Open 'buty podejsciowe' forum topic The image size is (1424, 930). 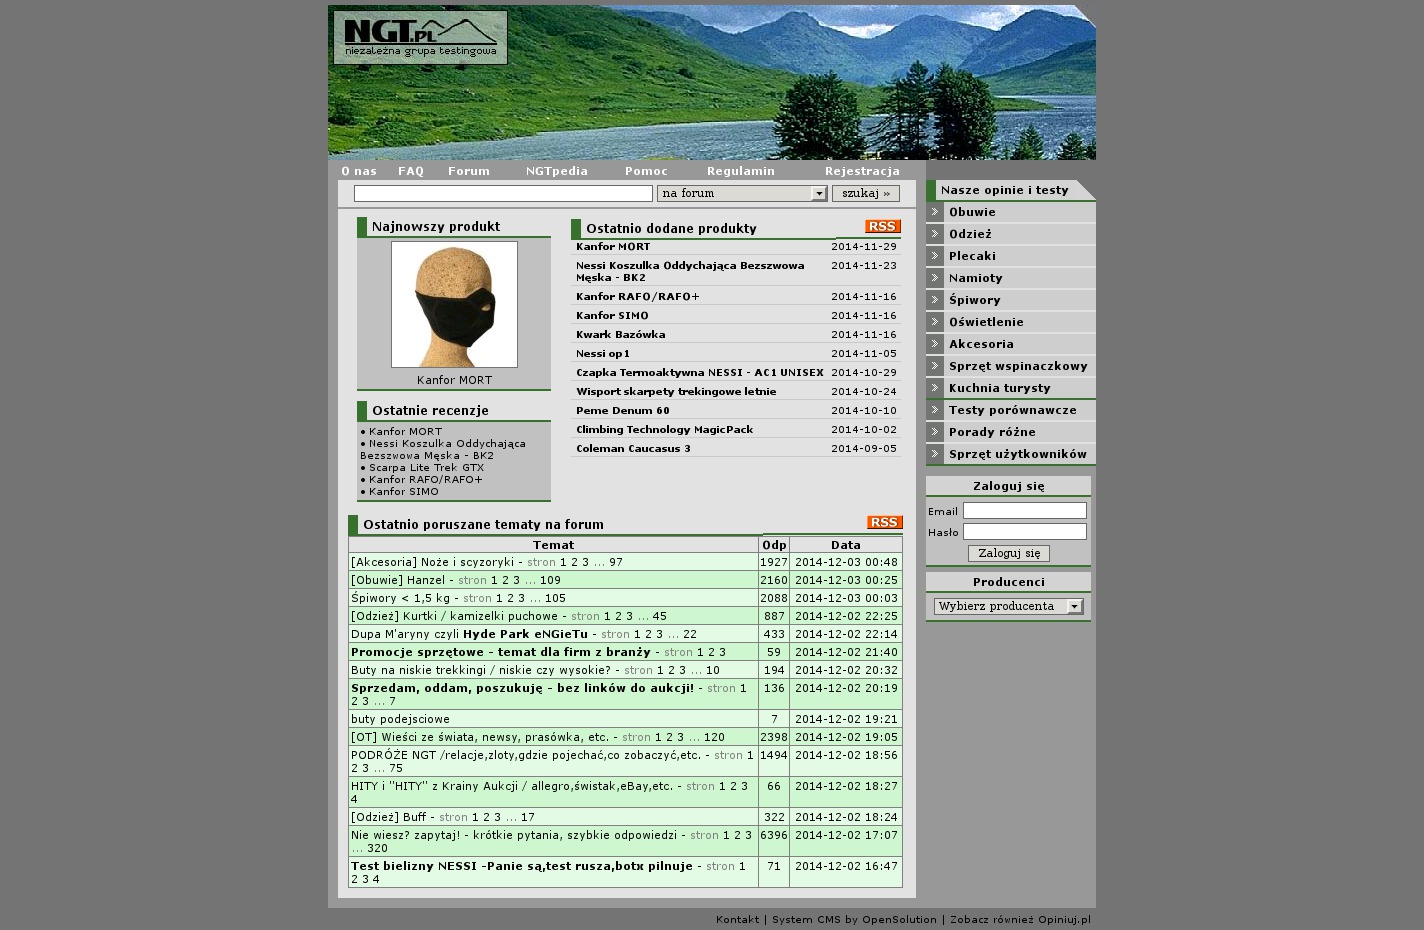point(400,719)
